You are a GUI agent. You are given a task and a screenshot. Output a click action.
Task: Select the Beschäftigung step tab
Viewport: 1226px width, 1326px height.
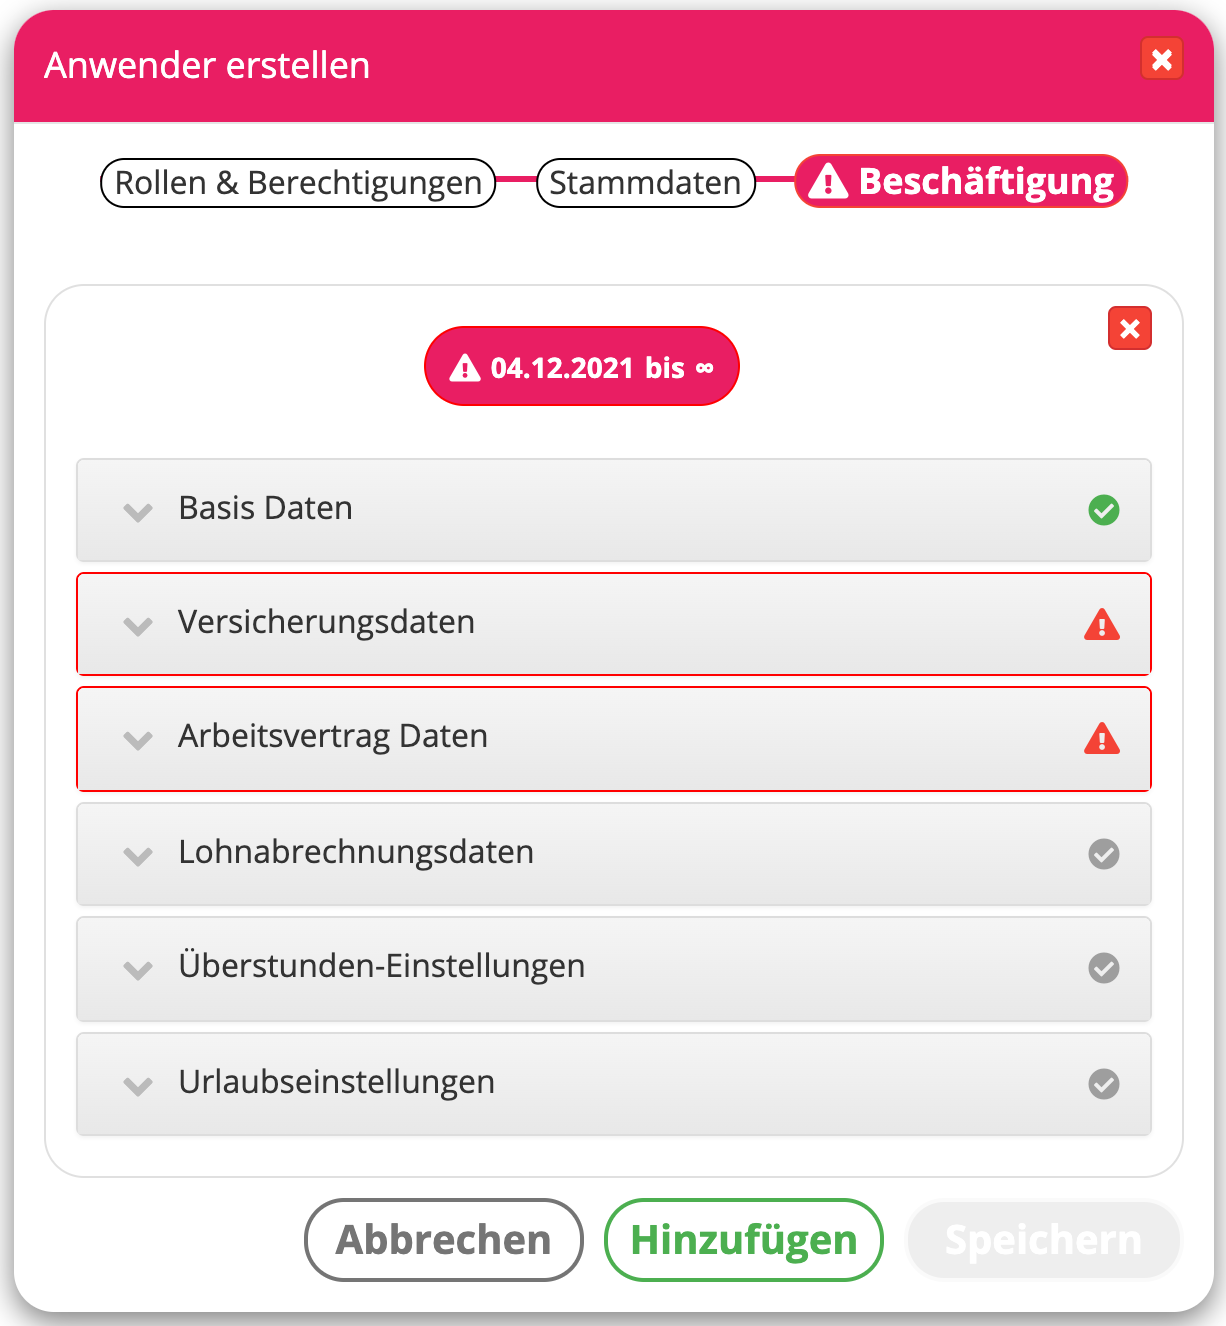click(961, 182)
